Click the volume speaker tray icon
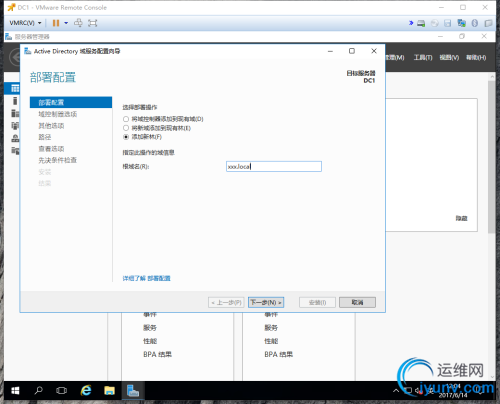Viewport: 500px width, 404px height. [419, 390]
